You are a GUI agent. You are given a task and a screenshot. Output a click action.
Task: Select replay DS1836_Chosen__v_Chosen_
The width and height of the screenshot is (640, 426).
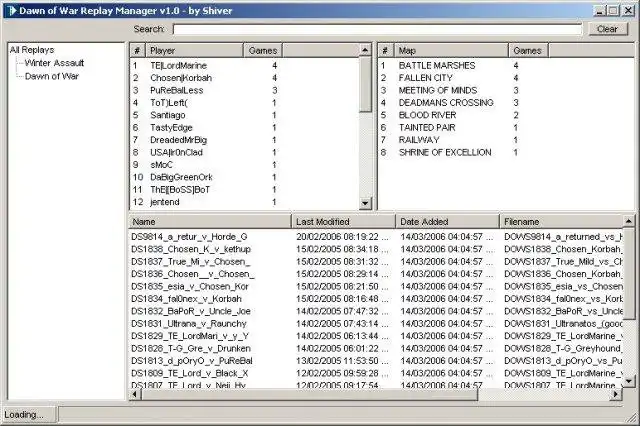point(192,274)
